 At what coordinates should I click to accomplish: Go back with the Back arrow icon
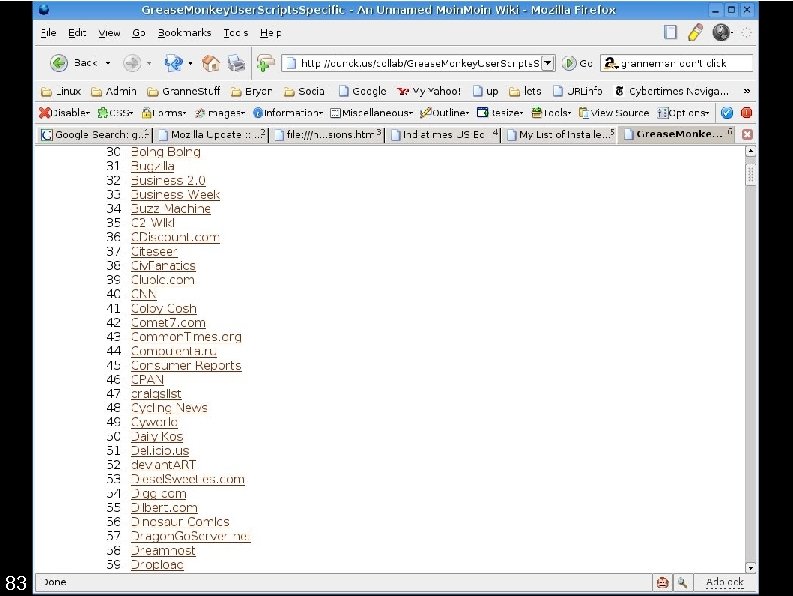click(x=59, y=63)
